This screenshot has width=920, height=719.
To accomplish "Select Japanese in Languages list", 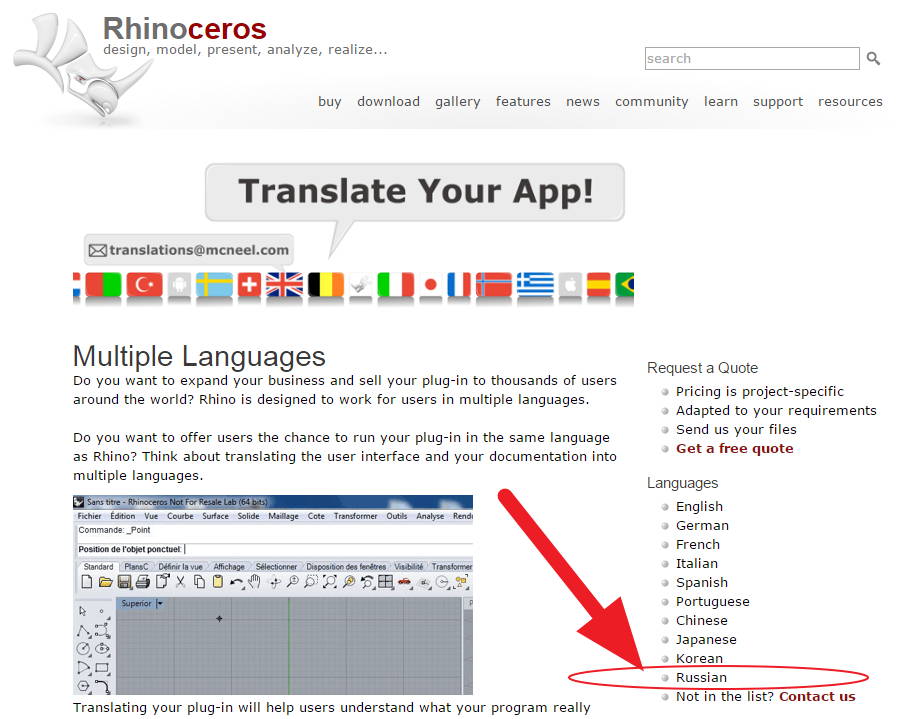I will [x=706, y=639].
